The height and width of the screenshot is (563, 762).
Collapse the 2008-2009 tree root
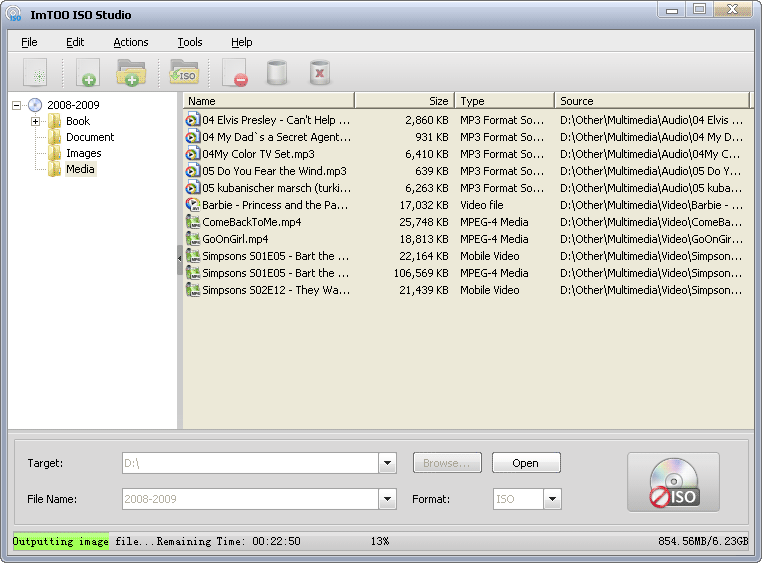tap(17, 105)
